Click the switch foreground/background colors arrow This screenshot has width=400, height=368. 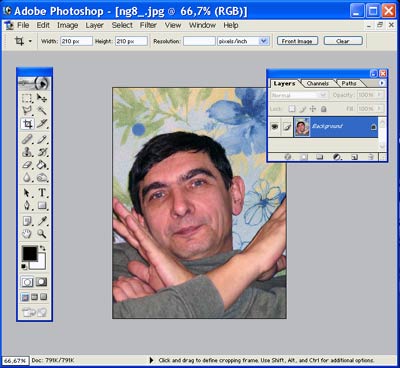click(42, 248)
